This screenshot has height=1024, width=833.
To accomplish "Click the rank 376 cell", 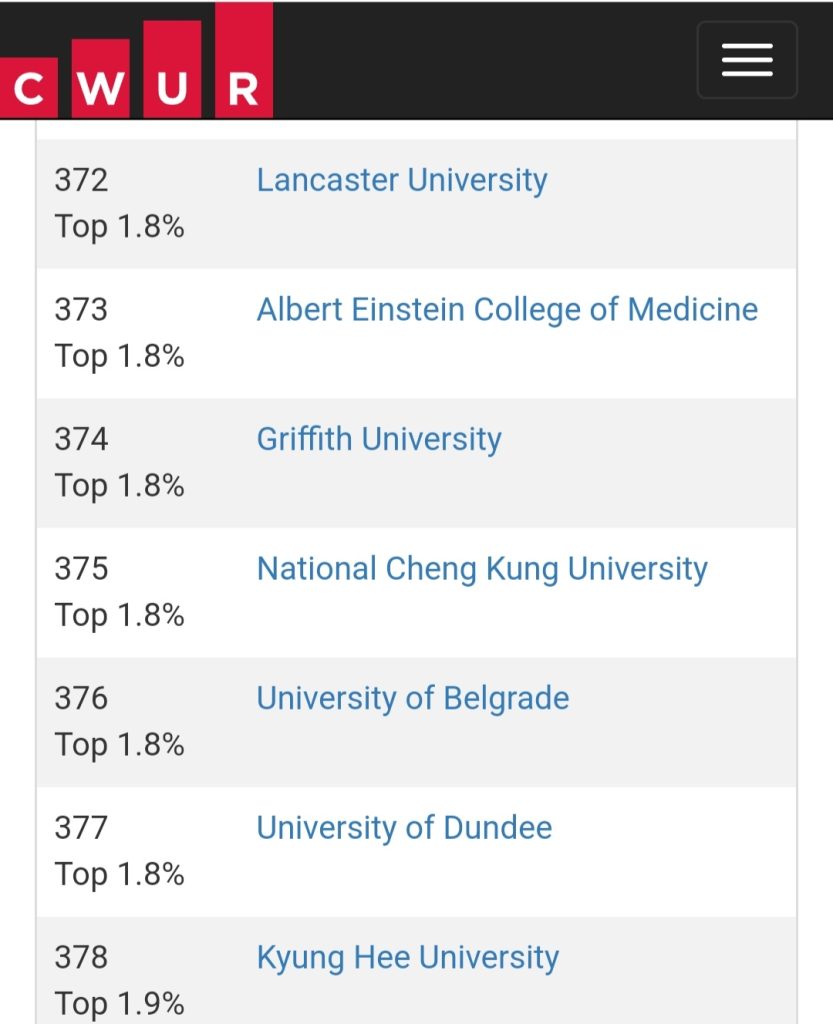I will (x=81, y=698).
